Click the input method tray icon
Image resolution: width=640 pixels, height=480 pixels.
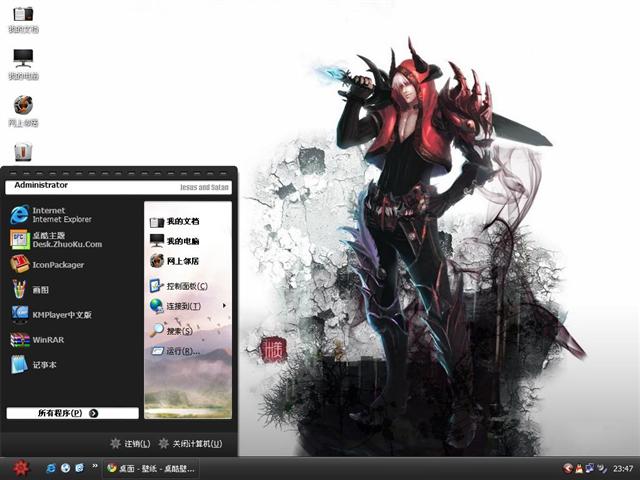(602, 469)
